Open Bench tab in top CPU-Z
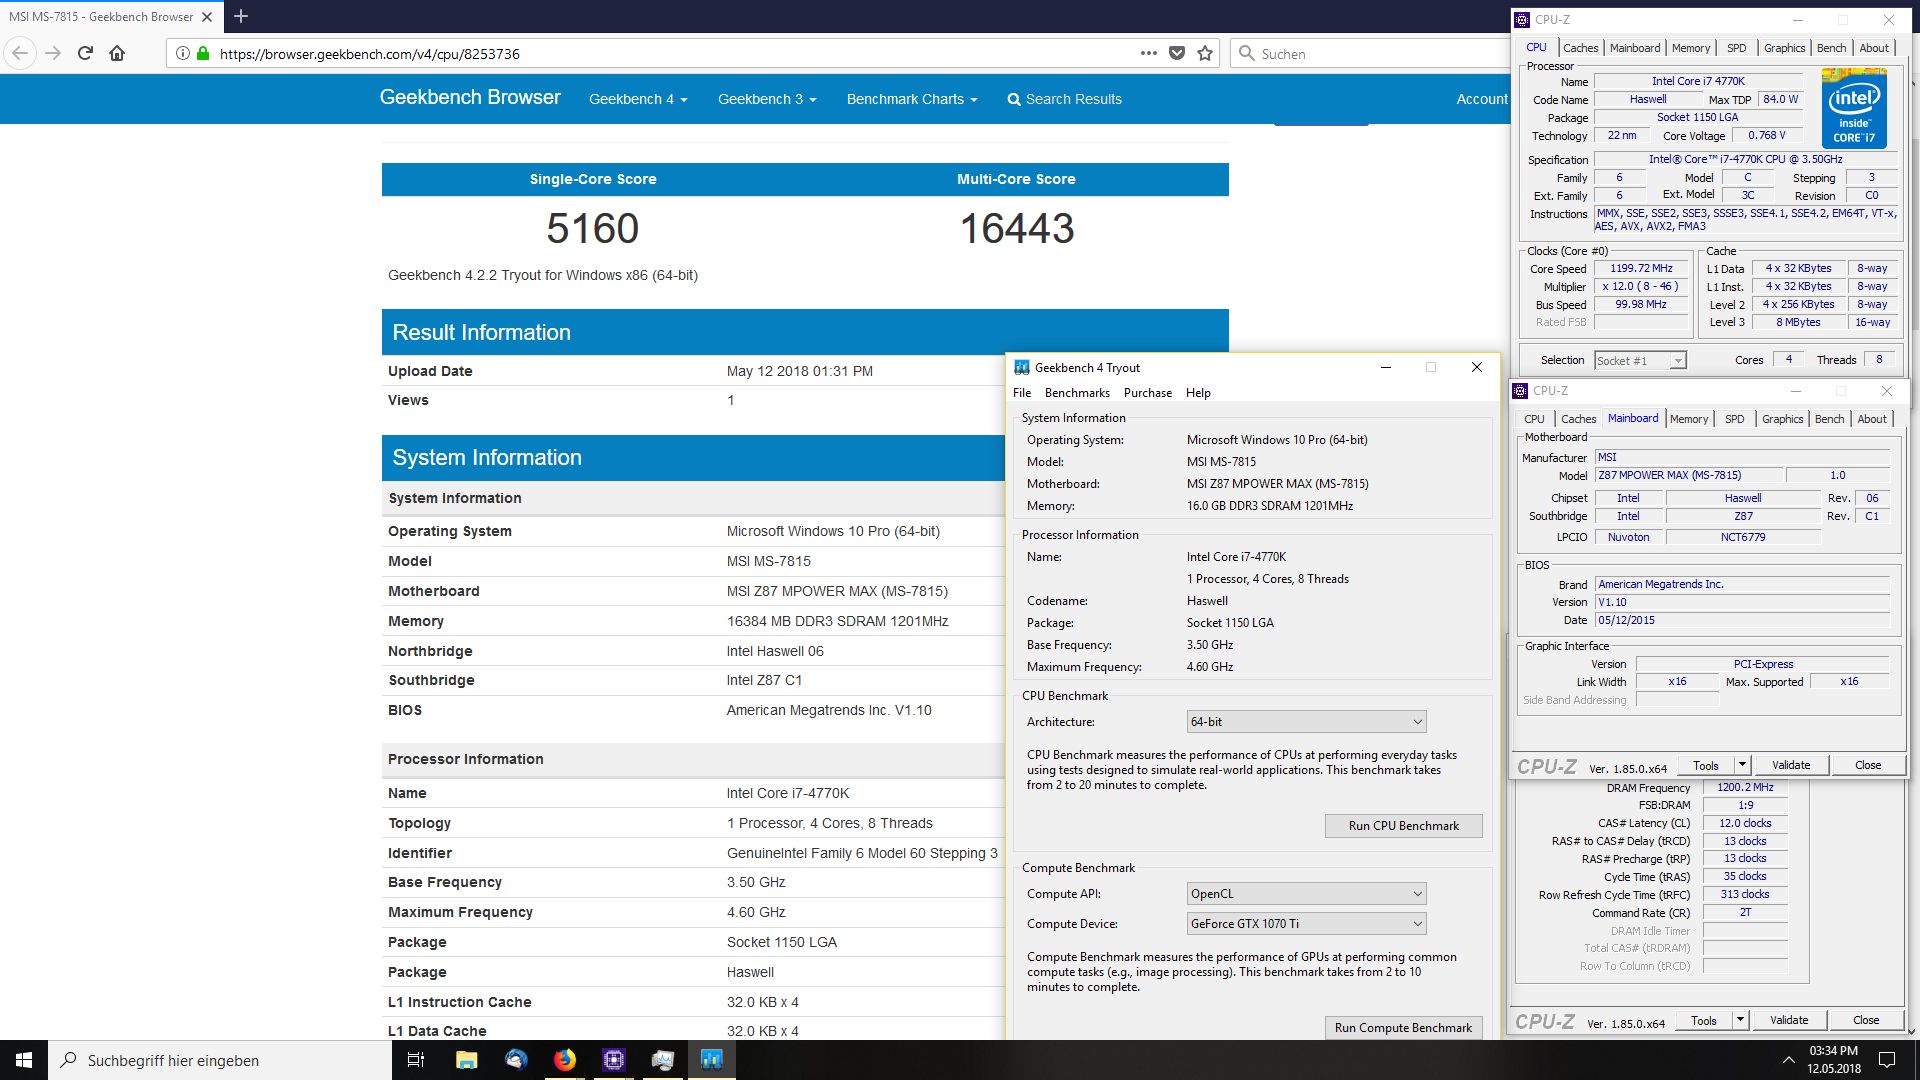 tap(1831, 48)
